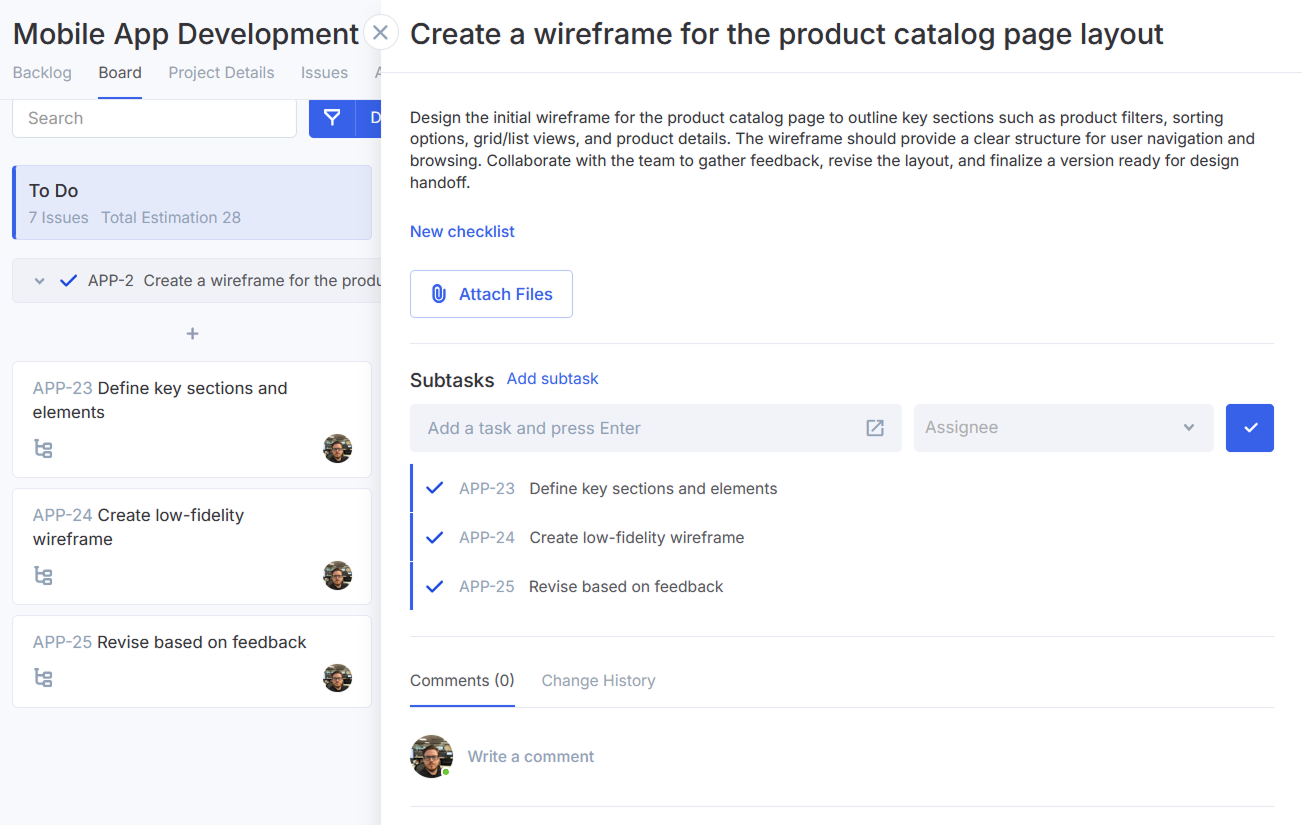Open the Project Details tab
The image size is (1302, 825).
pos(221,72)
